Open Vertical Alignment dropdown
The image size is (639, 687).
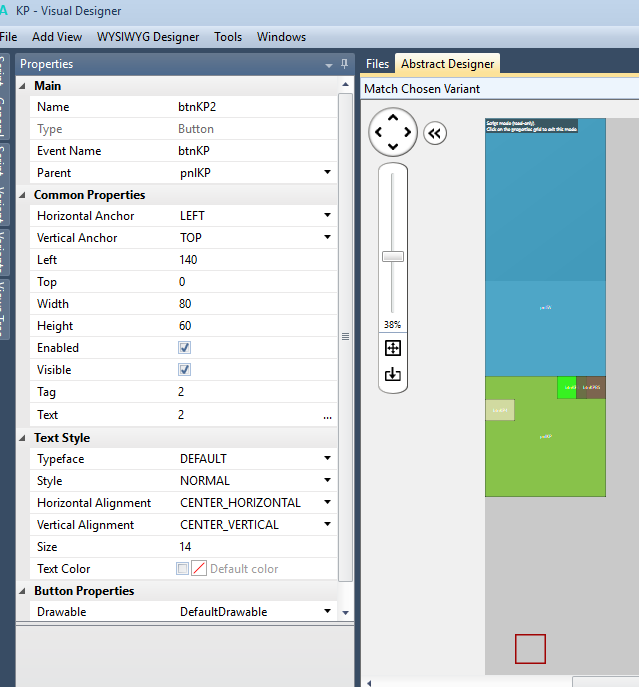(327, 524)
